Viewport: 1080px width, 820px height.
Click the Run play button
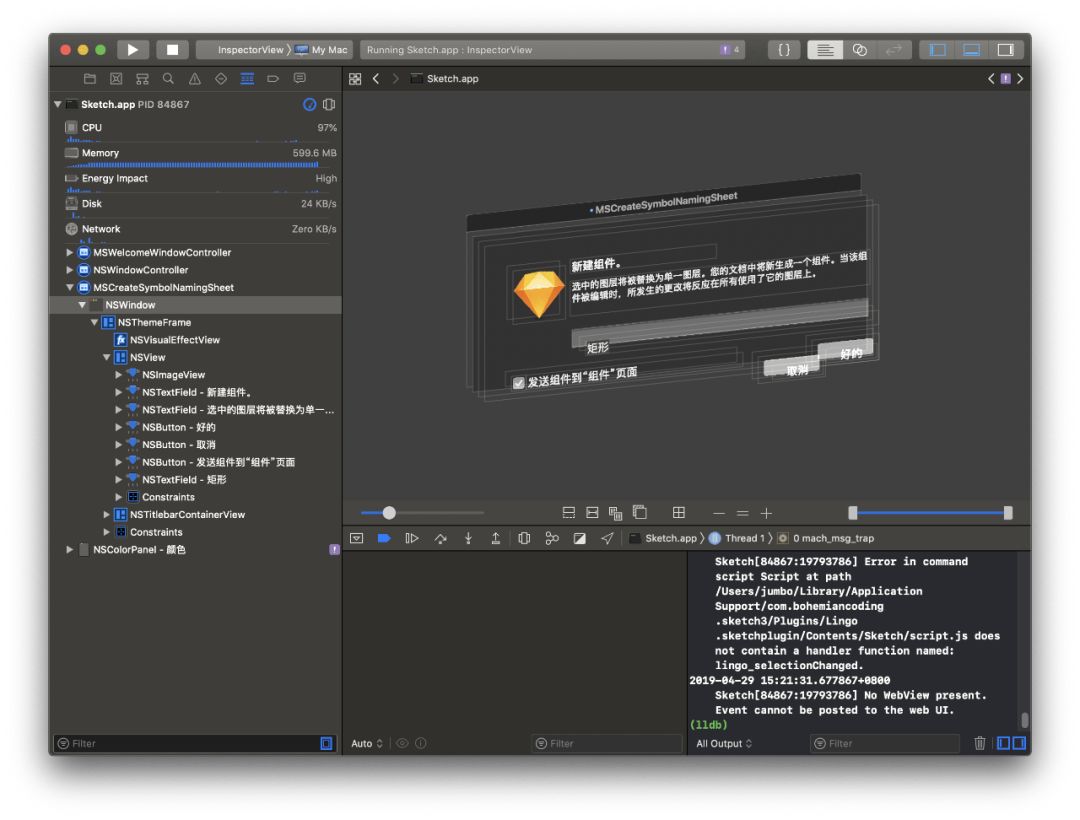click(132, 50)
